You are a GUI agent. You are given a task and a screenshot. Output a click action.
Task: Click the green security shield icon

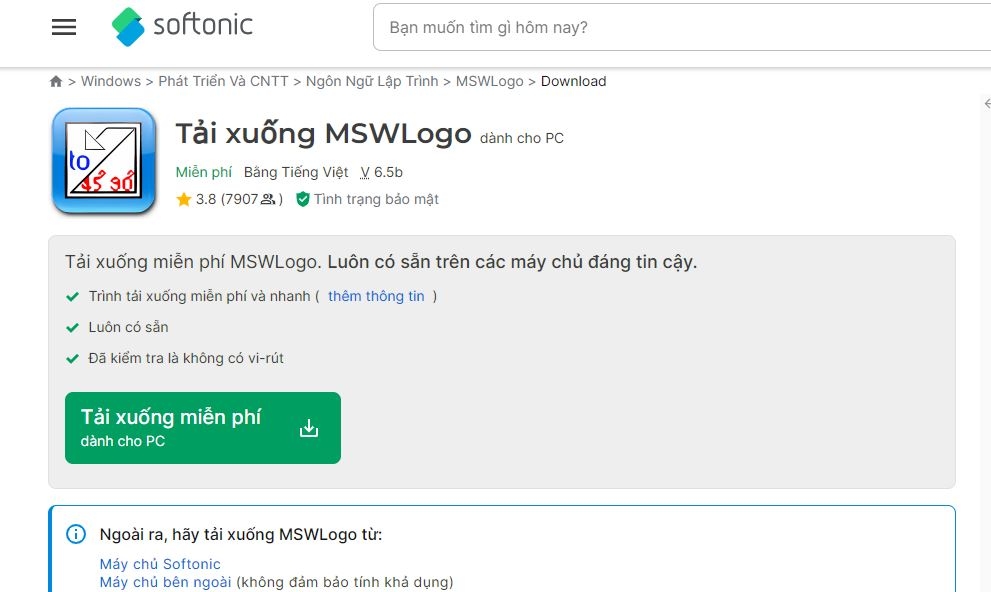[x=302, y=199]
